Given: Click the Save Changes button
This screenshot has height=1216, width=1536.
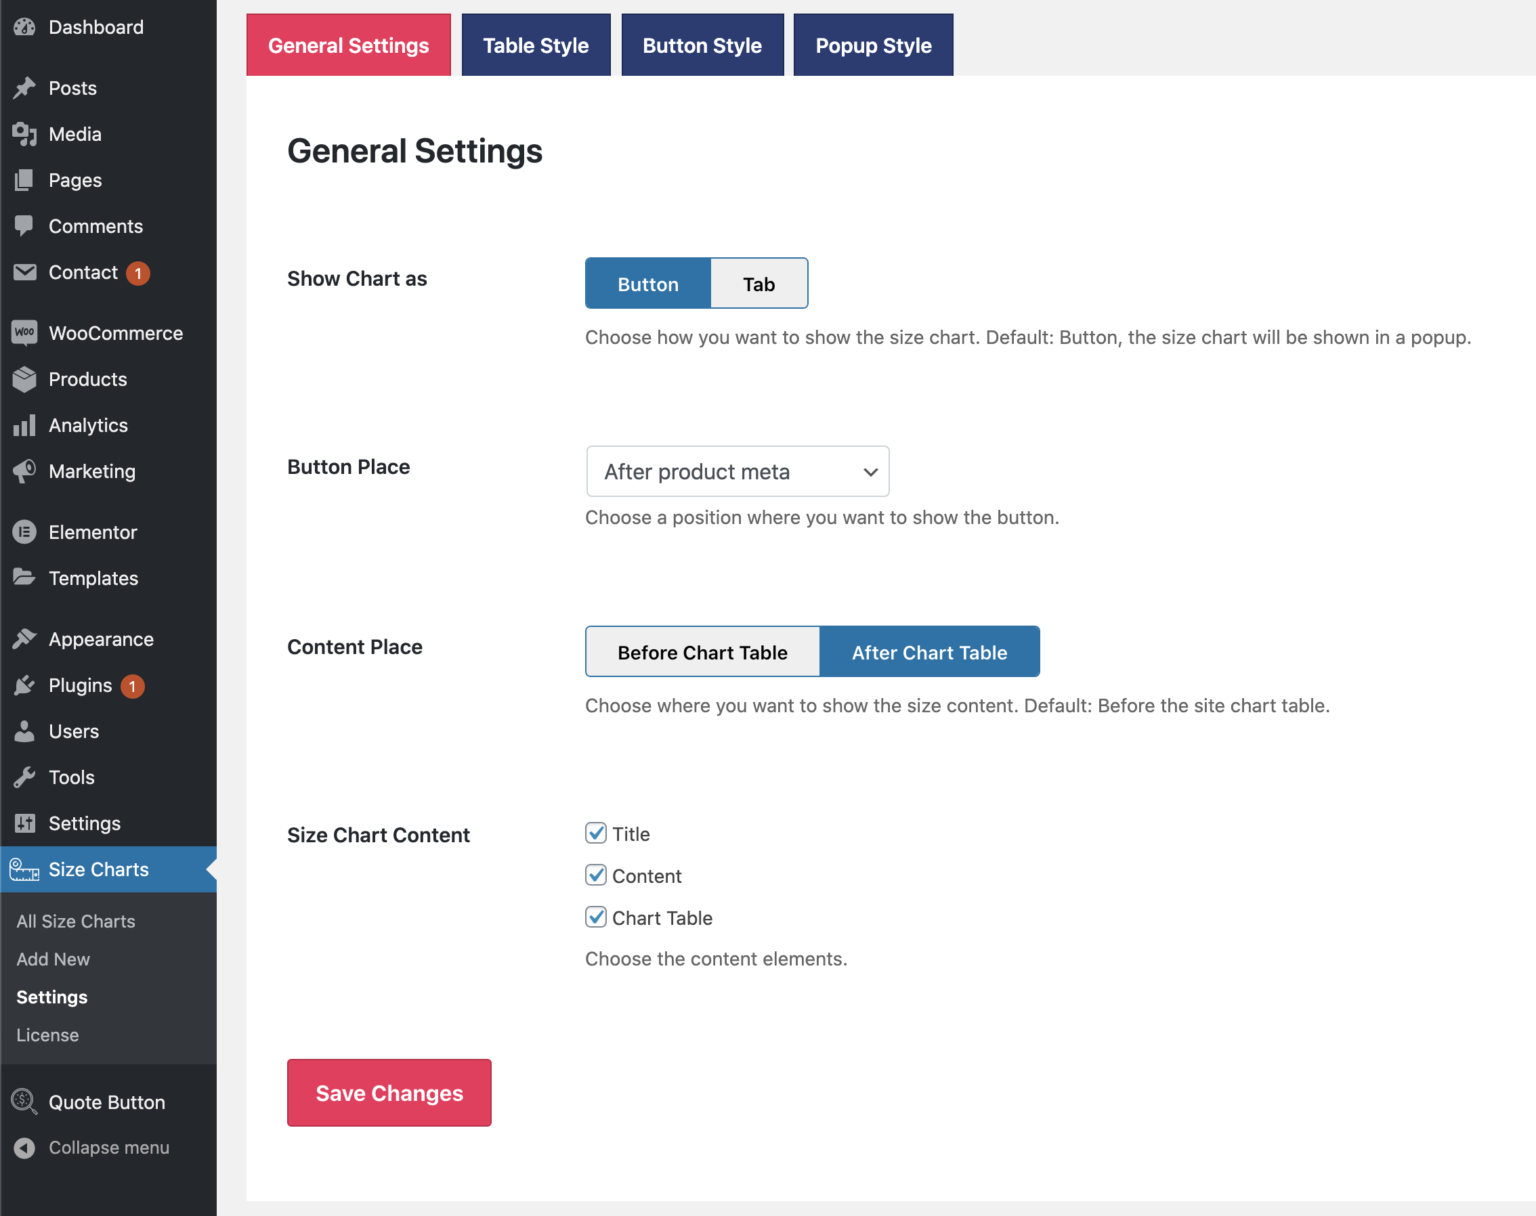Looking at the screenshot, I should click(389, 1093).
